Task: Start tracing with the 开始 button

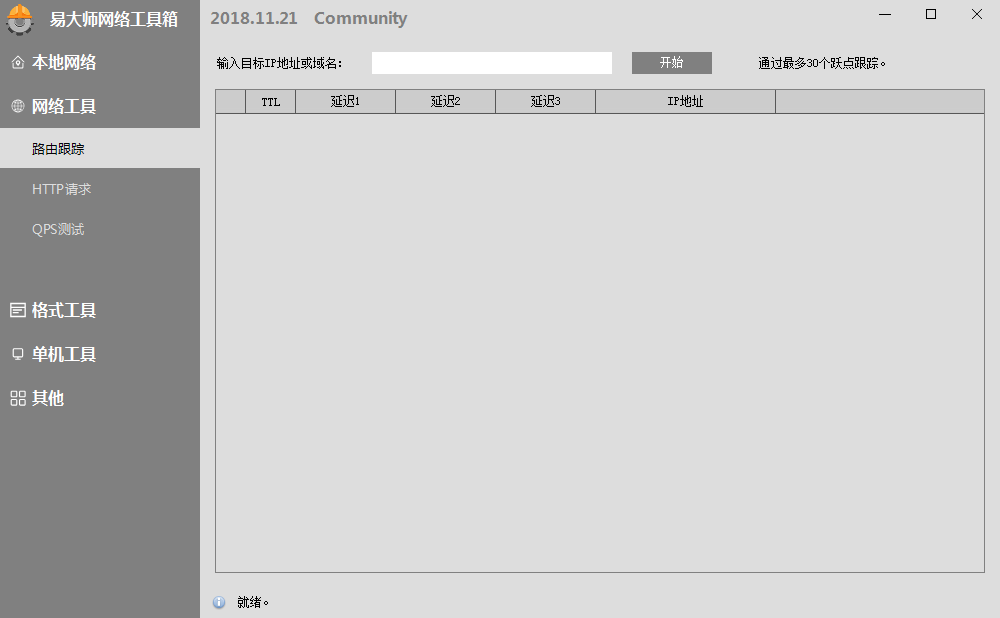Action: coord(672,63)
